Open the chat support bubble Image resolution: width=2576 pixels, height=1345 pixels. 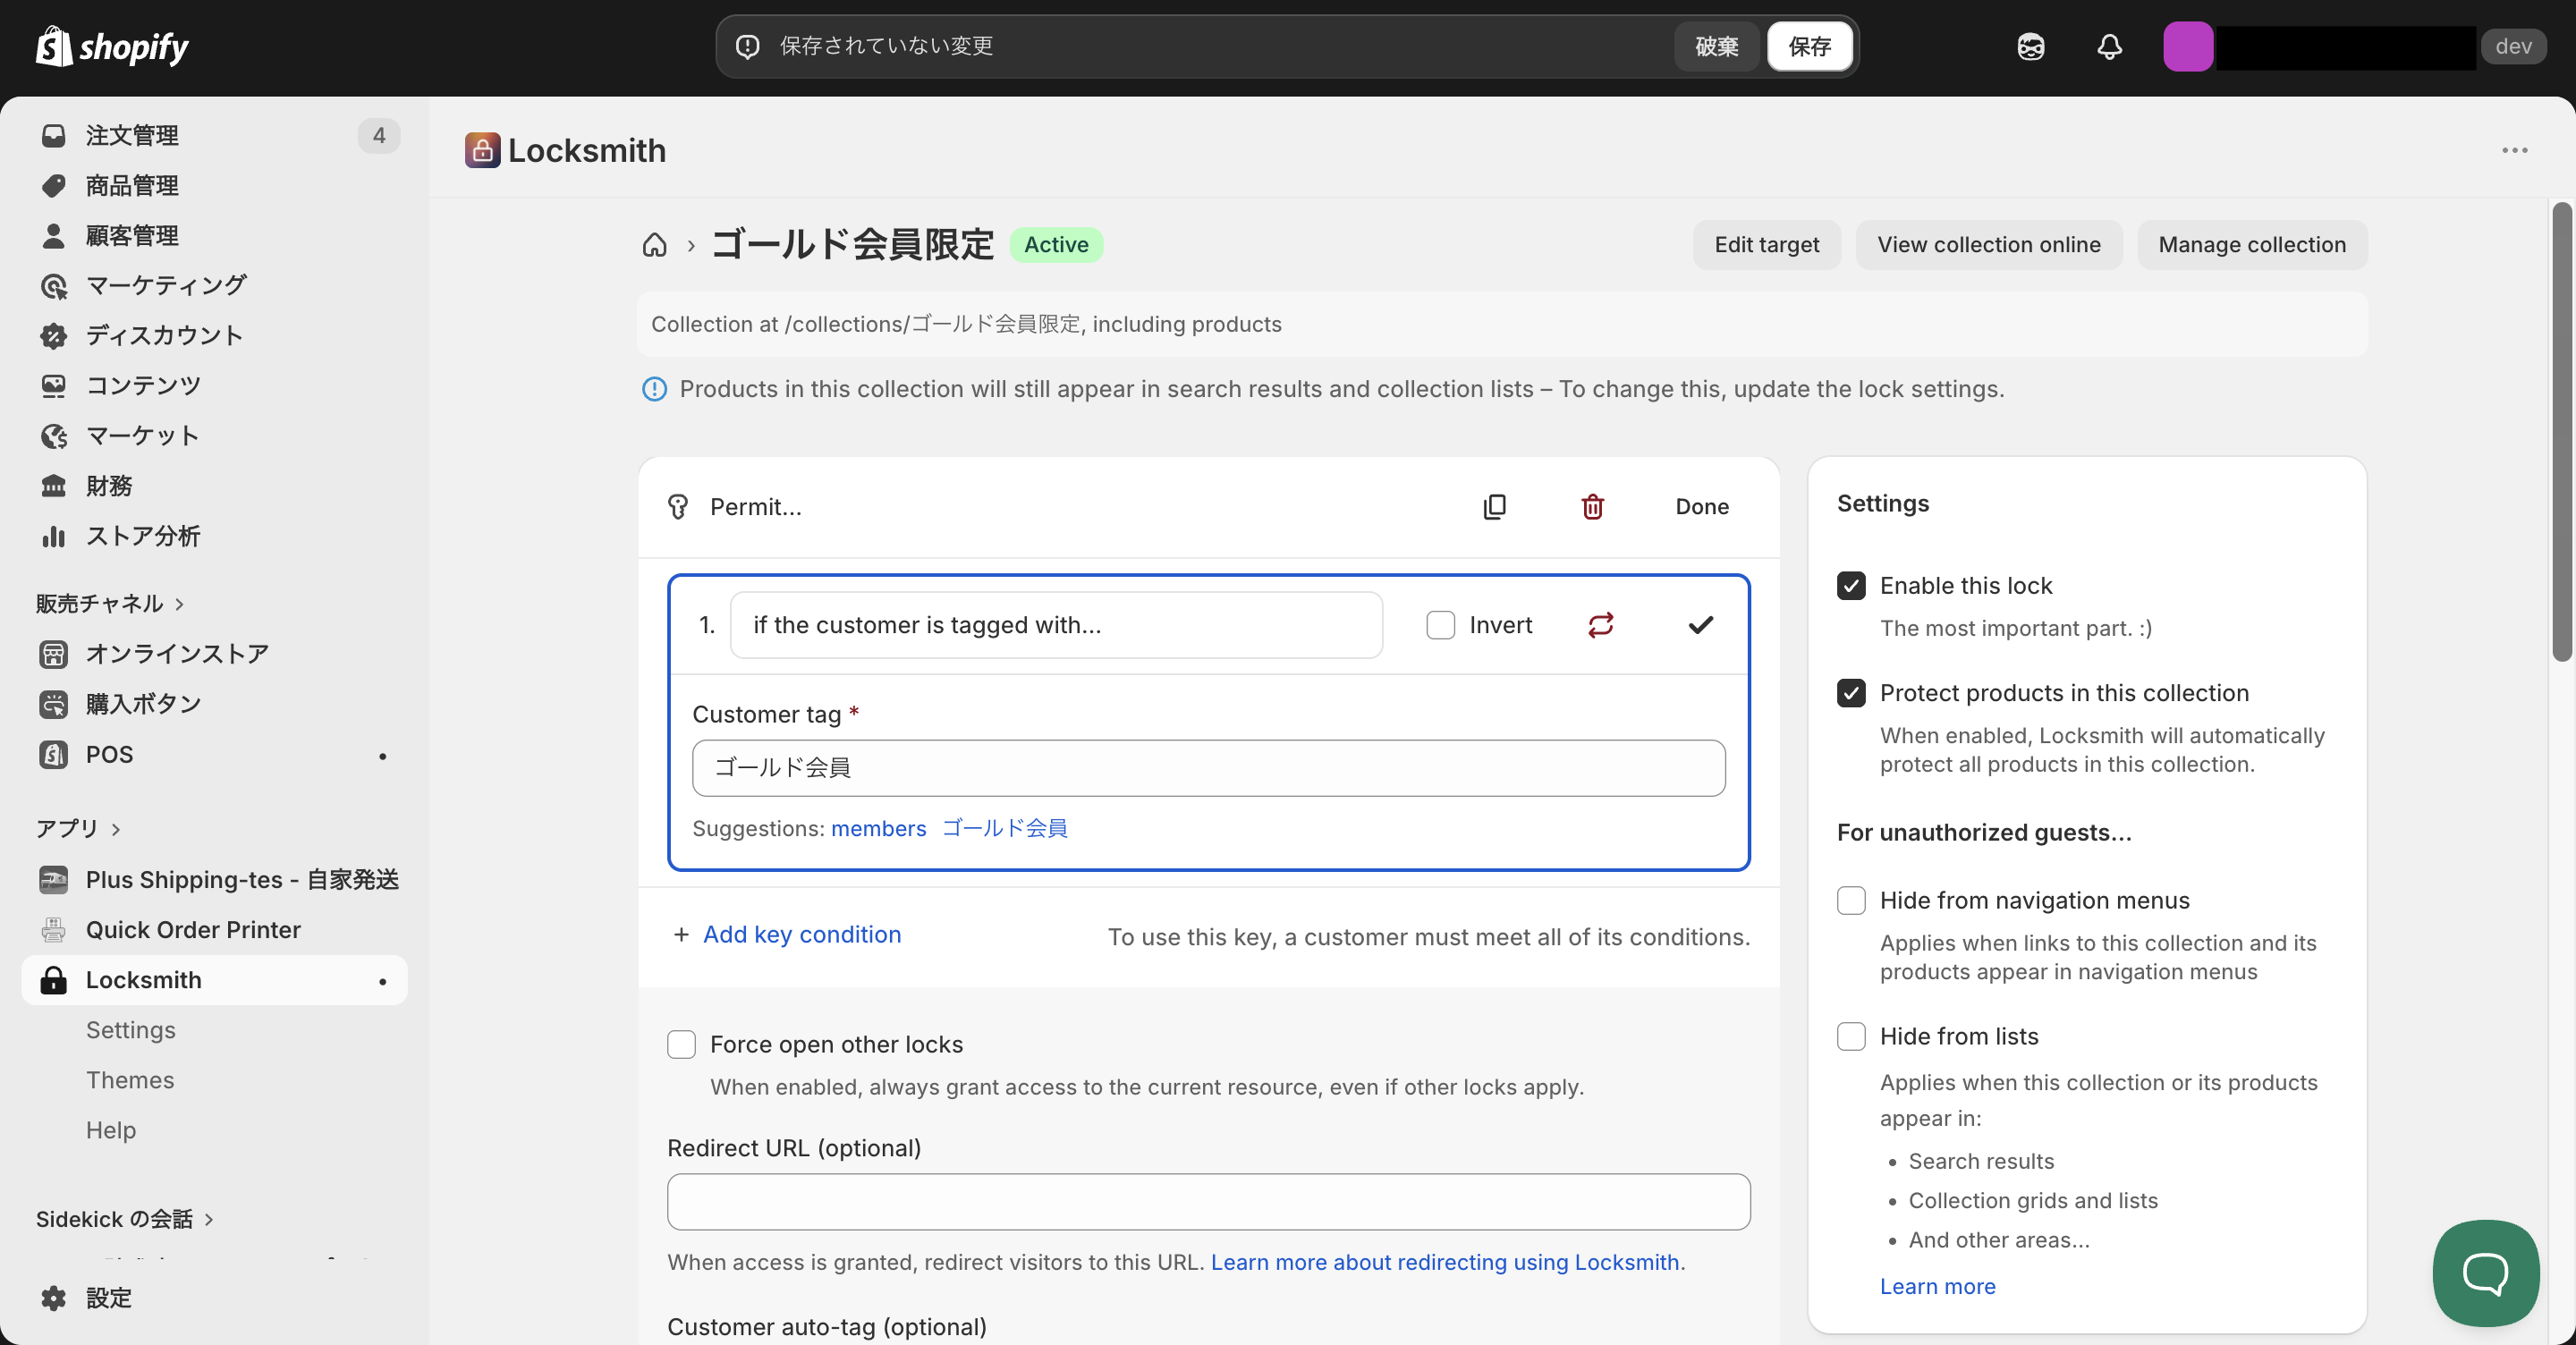pos(2485,1272)
